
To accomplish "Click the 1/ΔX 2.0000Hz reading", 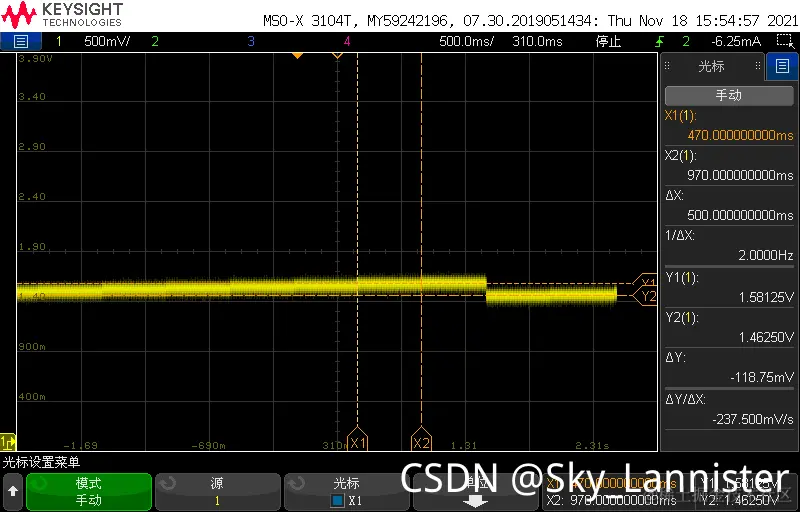I will tap(729, 245).
